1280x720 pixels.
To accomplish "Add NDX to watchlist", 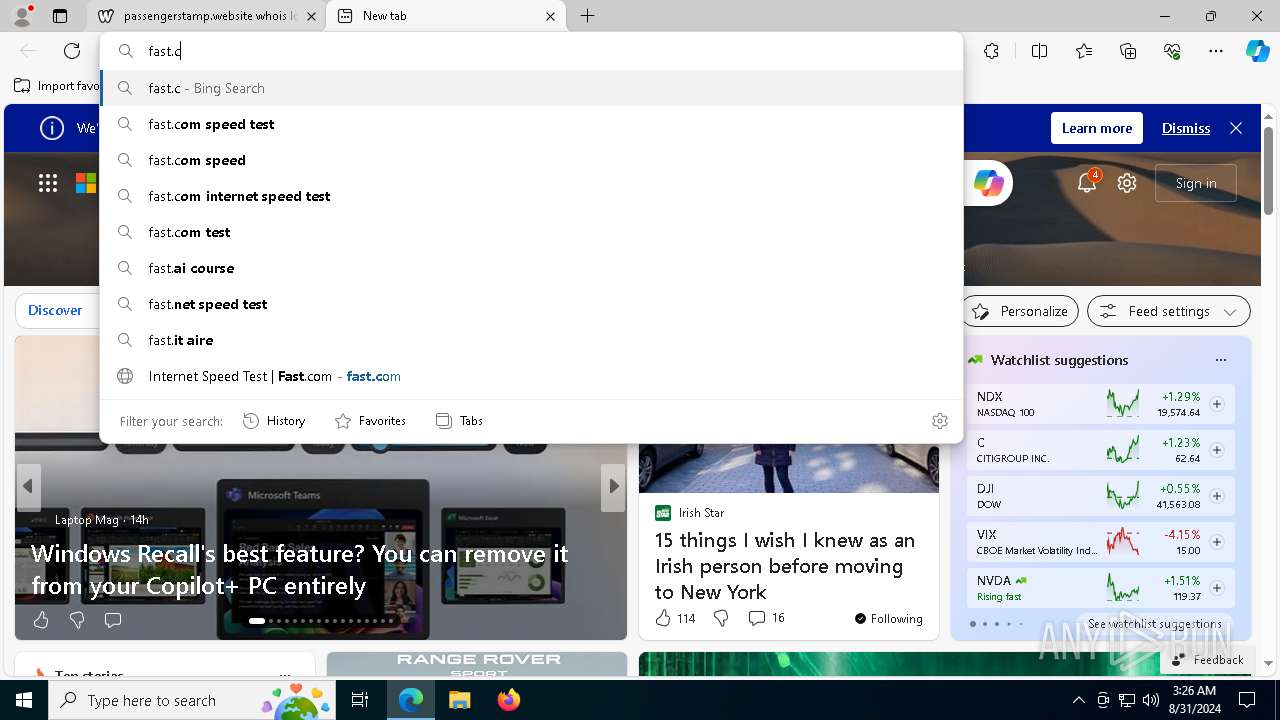I will click(x=1217, y=404).
